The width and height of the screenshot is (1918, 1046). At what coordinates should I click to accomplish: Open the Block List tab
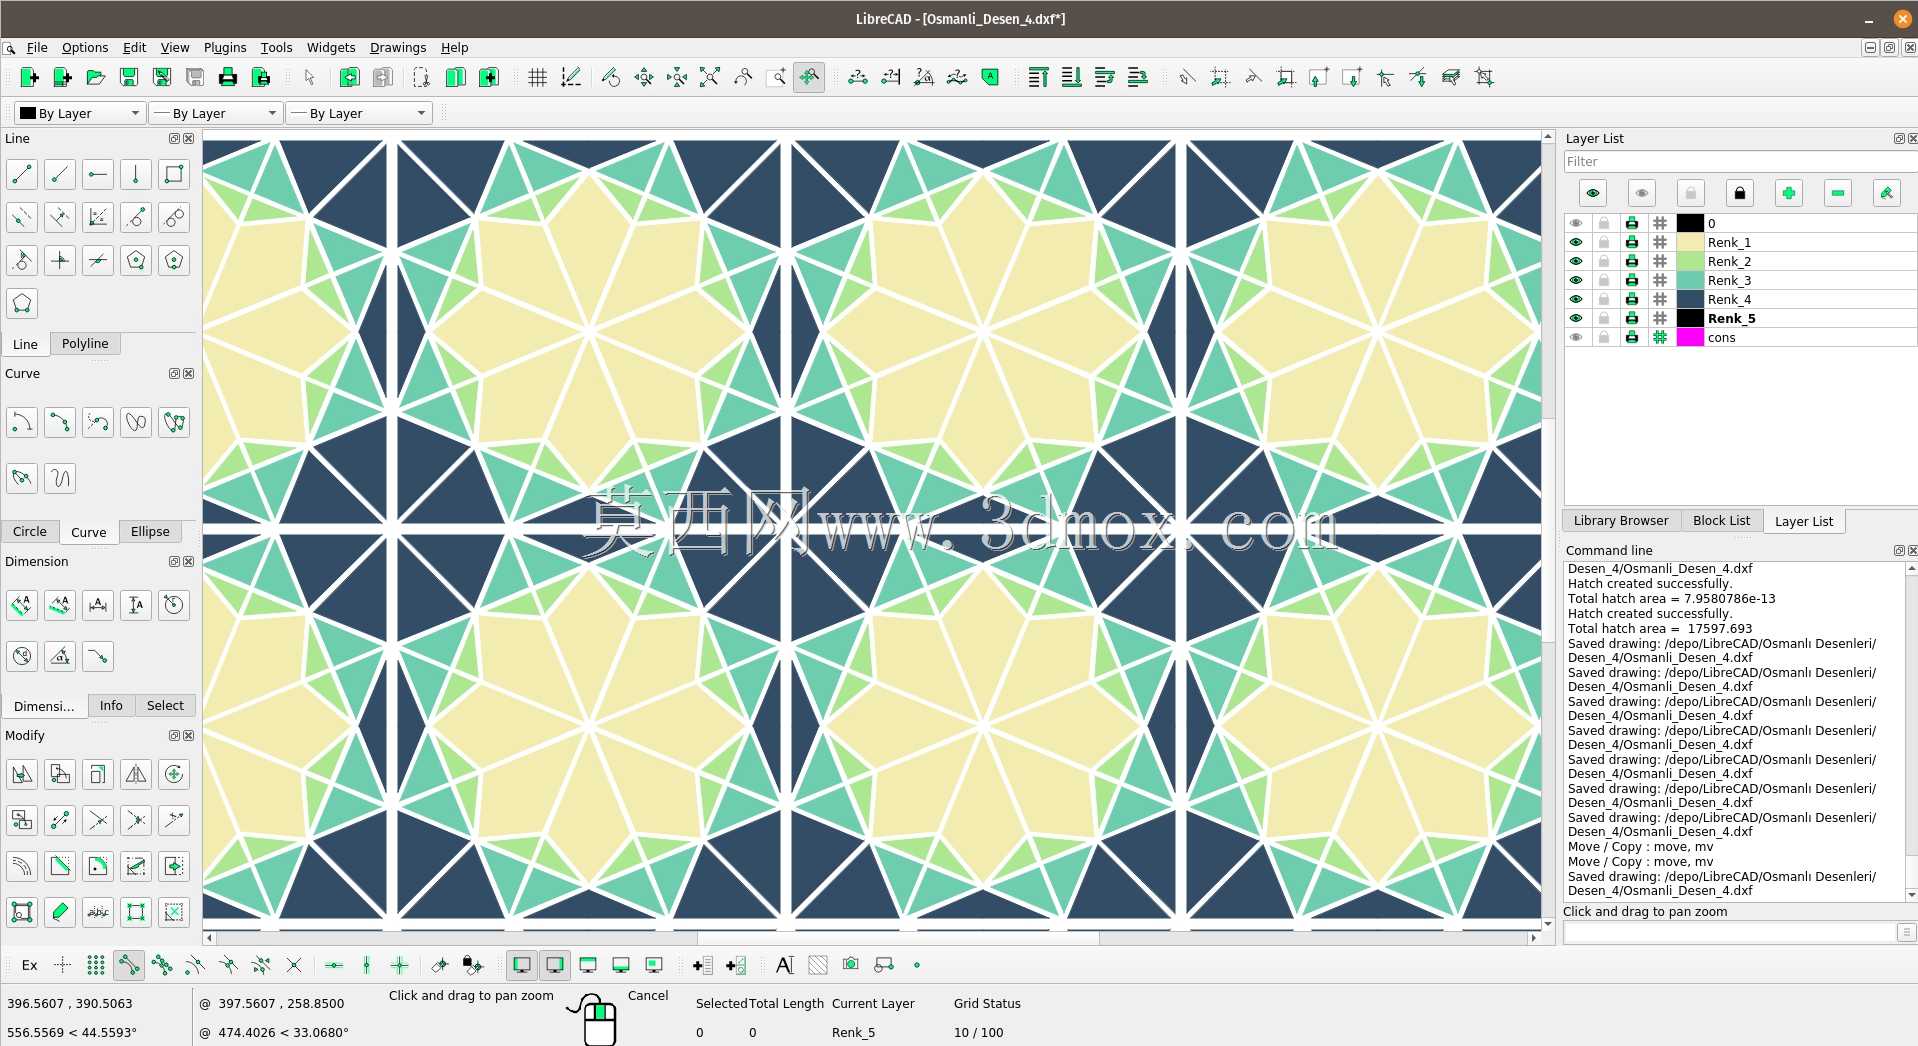1721,520
